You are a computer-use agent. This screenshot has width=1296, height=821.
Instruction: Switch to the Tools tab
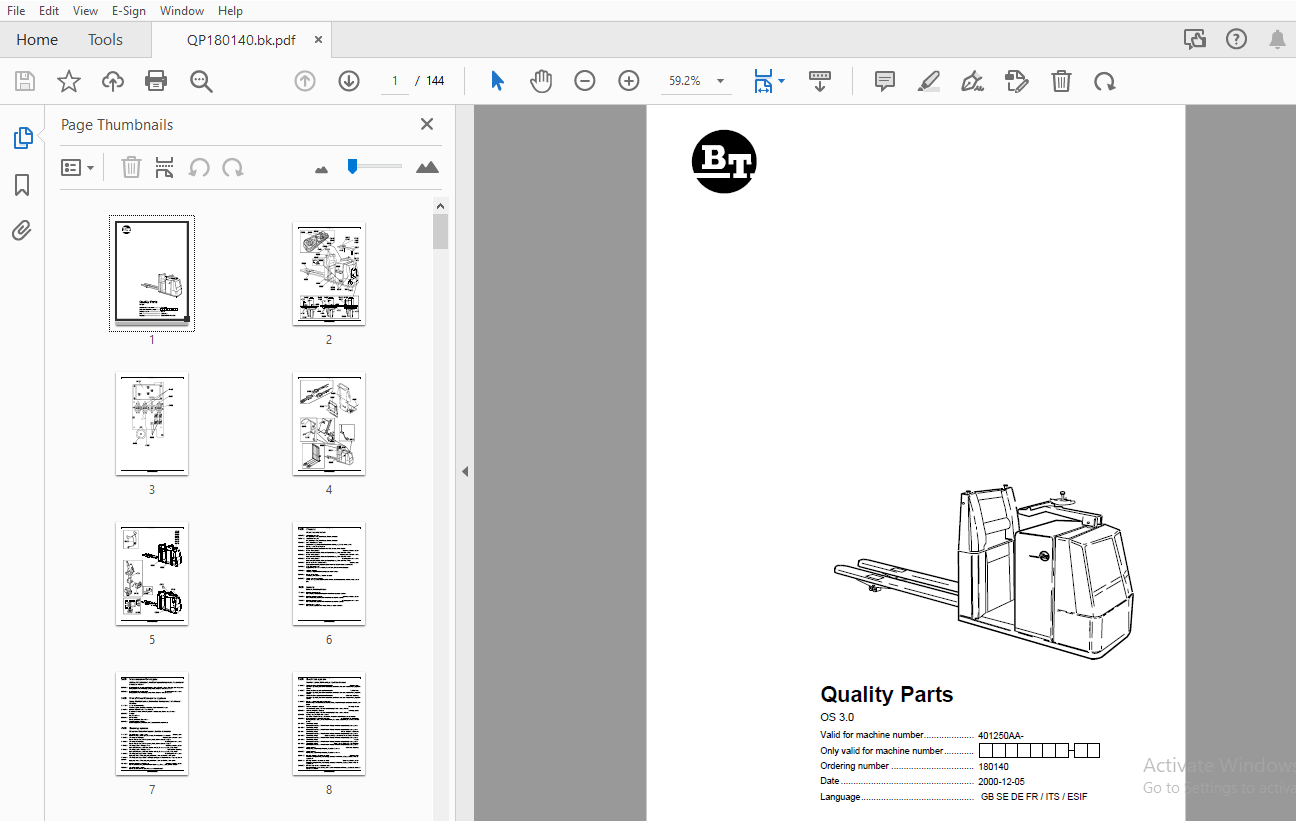coord(105,40)
